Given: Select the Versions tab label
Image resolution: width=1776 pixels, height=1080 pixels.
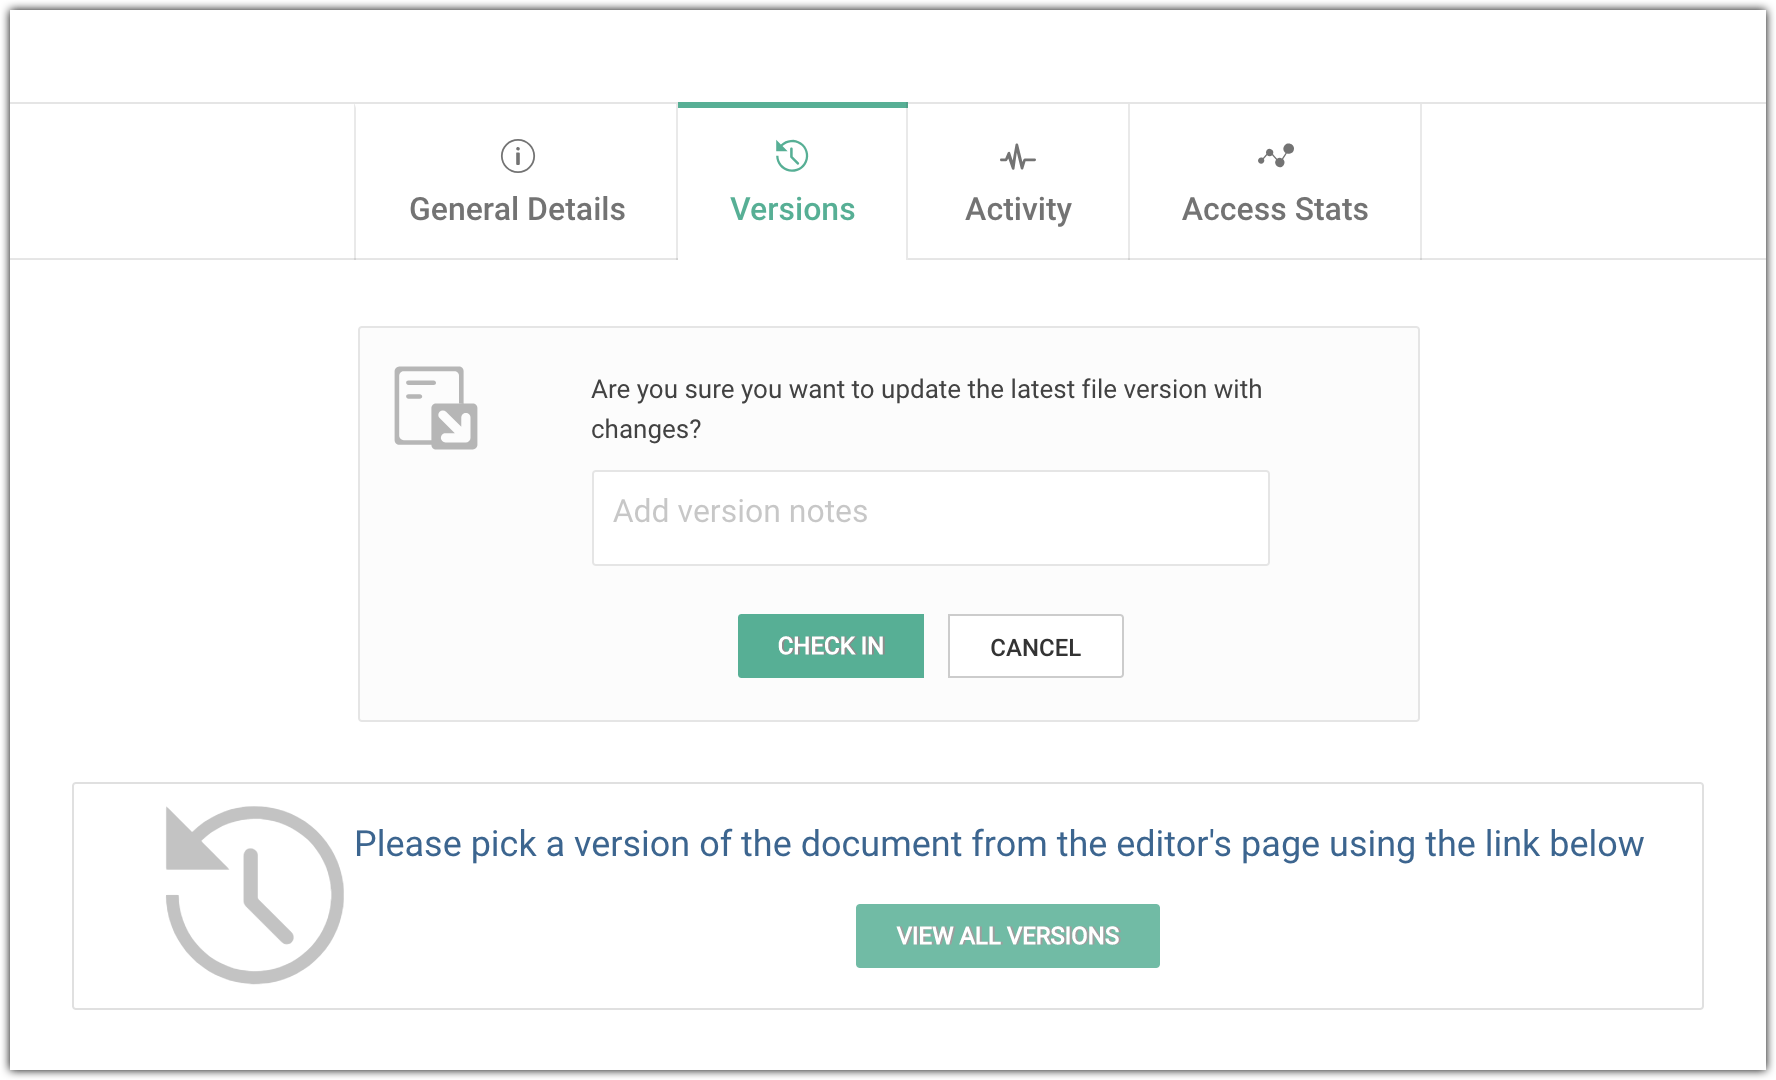Looking at the screenshot, I should pyautogui.click(x=792, y=209).
